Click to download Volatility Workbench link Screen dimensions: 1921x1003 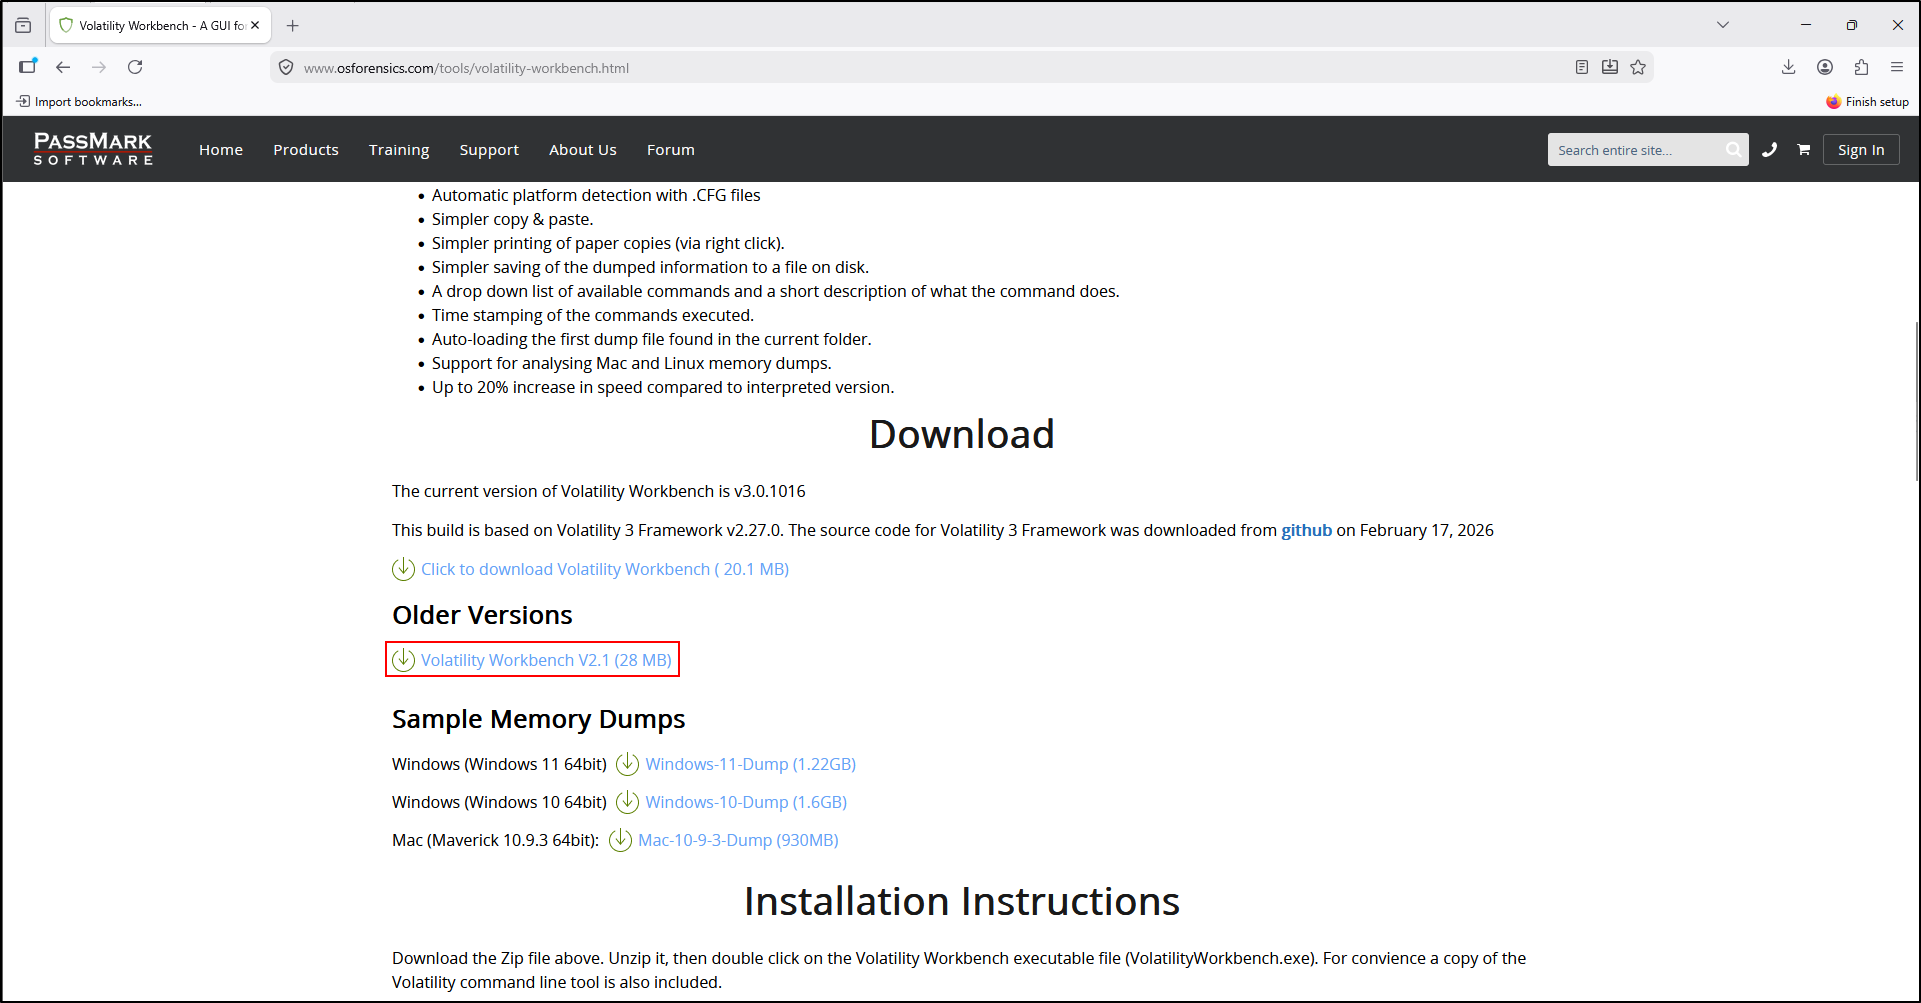(x=605, y=569)
